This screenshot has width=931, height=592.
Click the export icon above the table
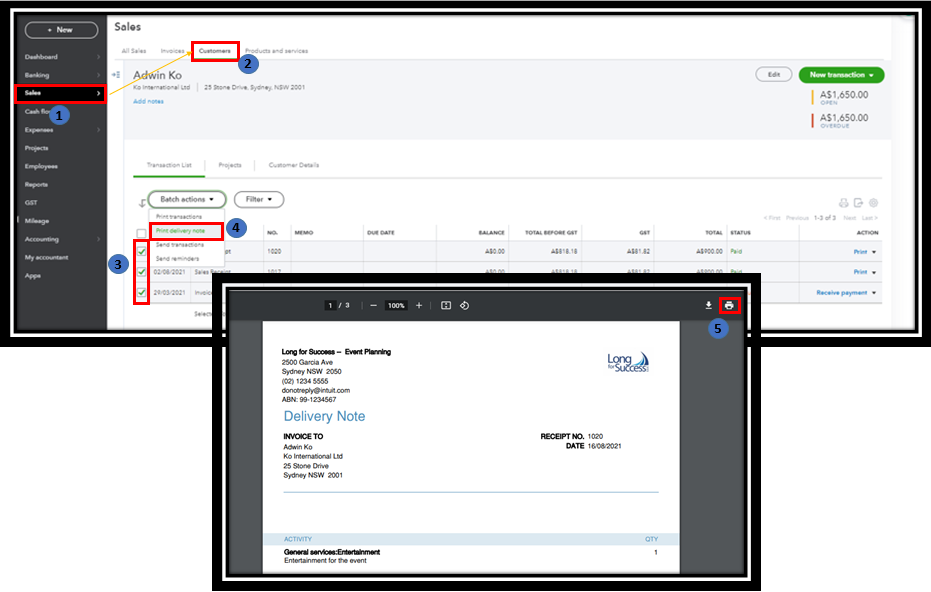click(858, 202)
